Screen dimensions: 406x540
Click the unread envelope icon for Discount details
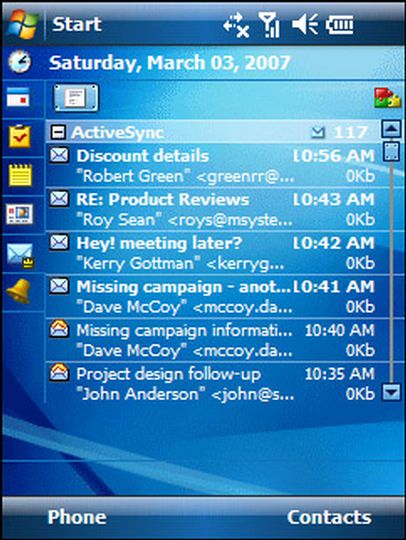pyautogui.click(x=59, y=155)
